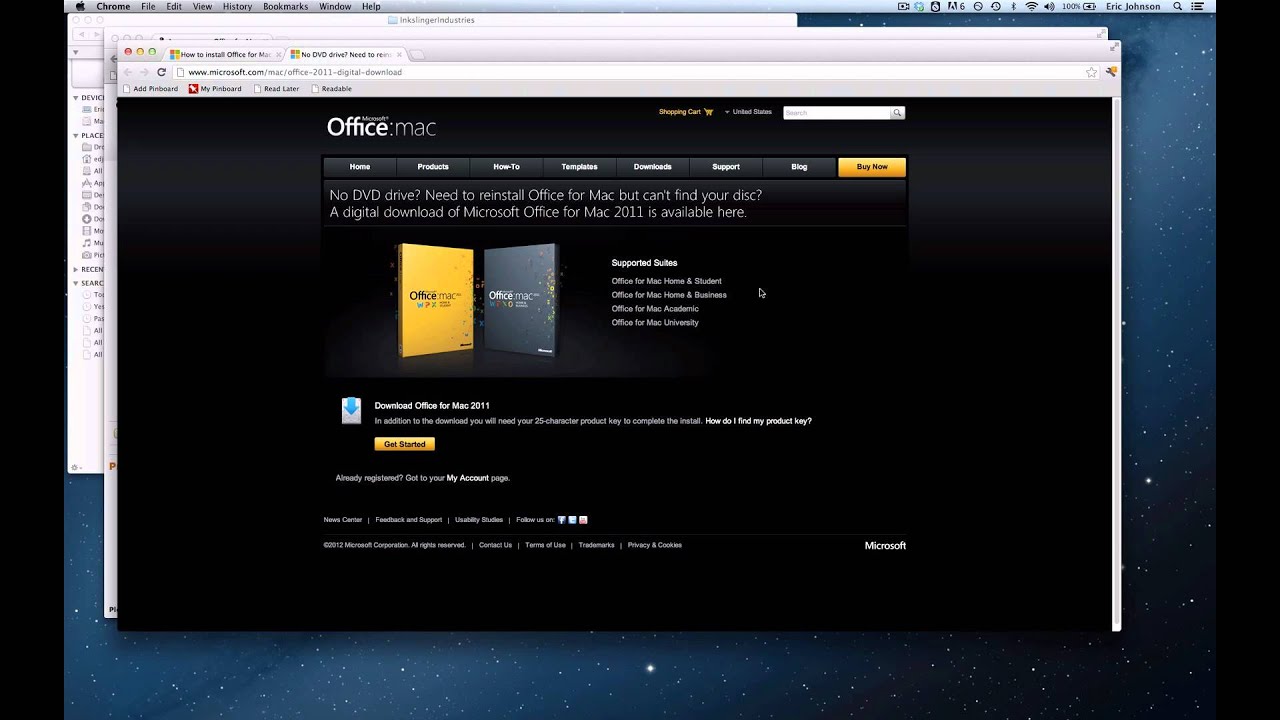The image size is (1280, 720).
Task: Open the YouTube follow icon
Action: 583,520
